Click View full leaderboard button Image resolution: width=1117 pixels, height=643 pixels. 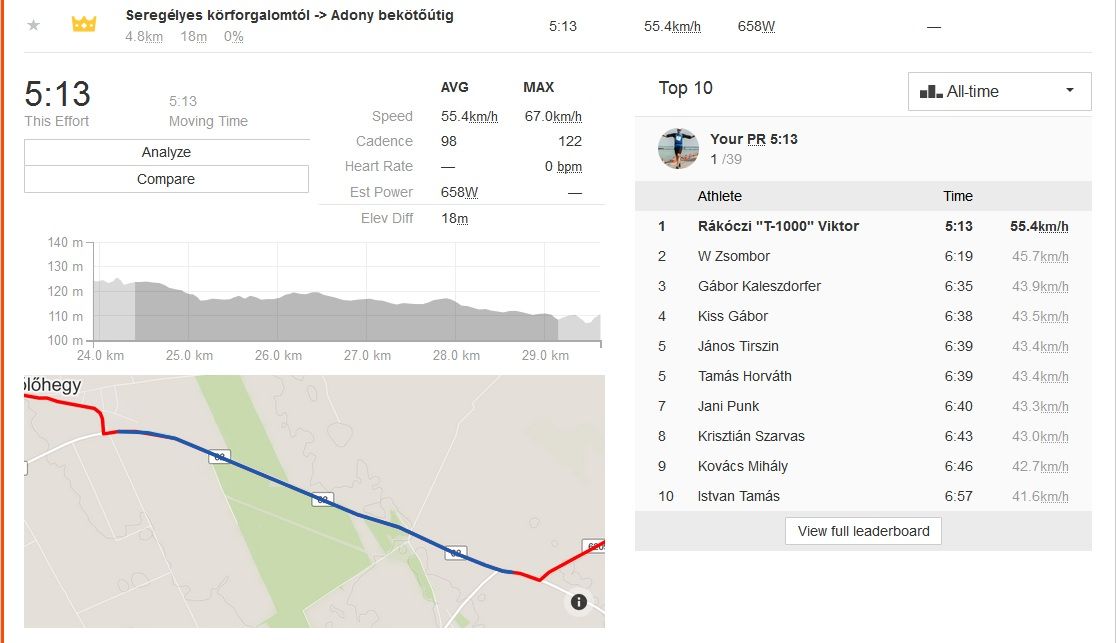tap(863, 531)
